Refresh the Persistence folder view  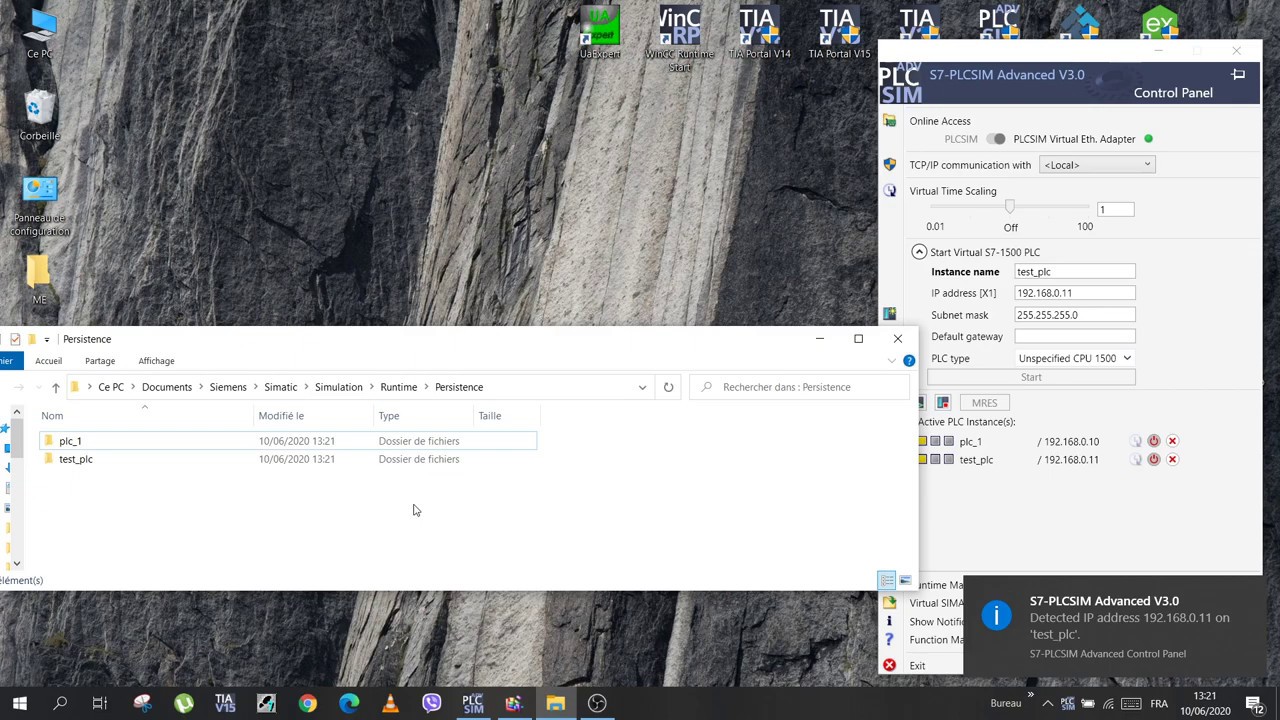pyautogui.click(x=668, y=387)
